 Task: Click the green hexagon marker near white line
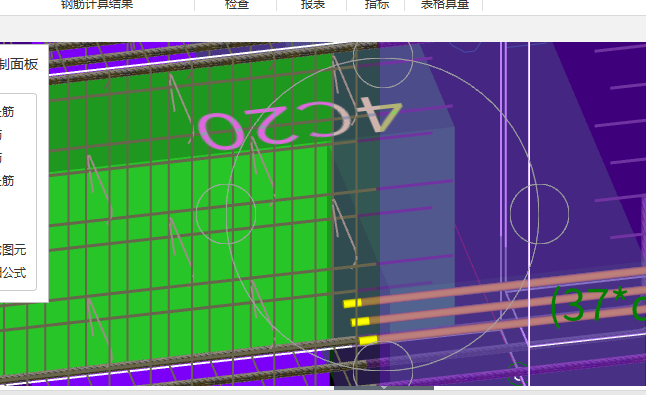(x=517, y=374)
